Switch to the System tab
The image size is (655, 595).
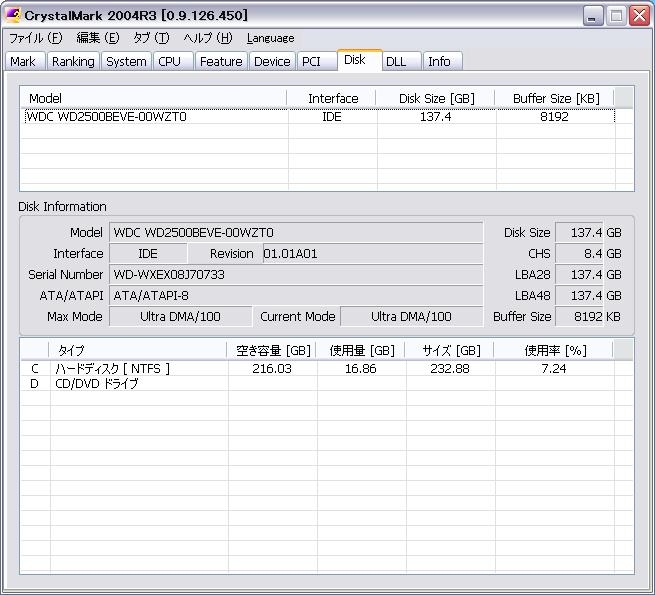tap(126, 62)
